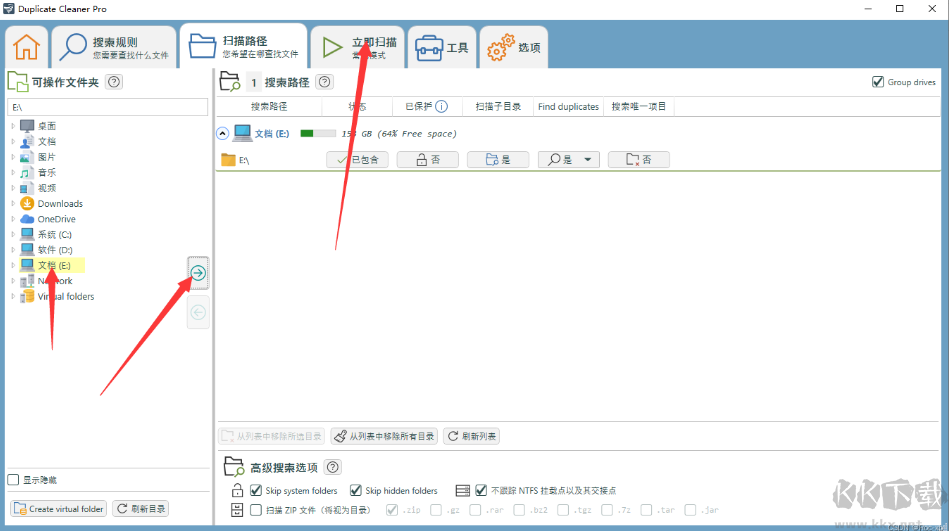Toggle 扫描子目录 是 button for E:\
This screenshot has width=949, height=531.
coord(498,160)
